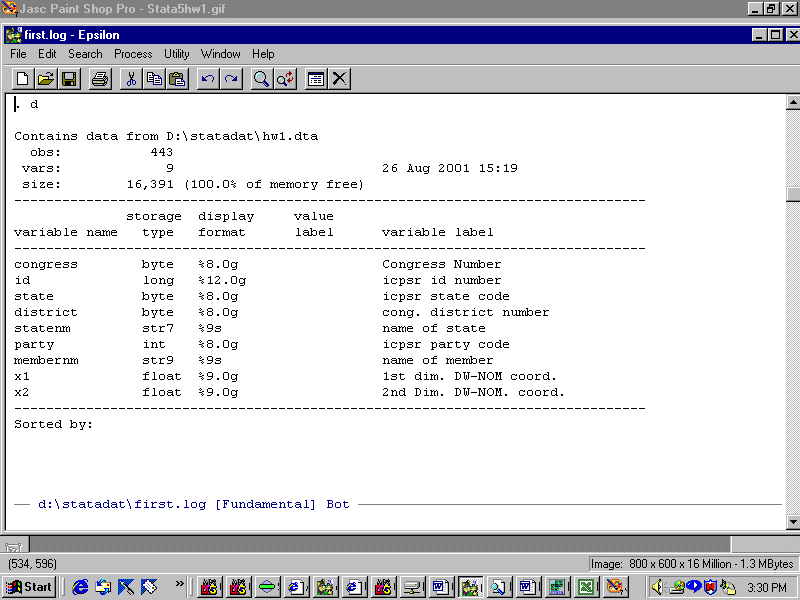This screenshot has width=800, height=600.
Task: Save the file using the floppy disk icon
Action: [x=69, y=79]
